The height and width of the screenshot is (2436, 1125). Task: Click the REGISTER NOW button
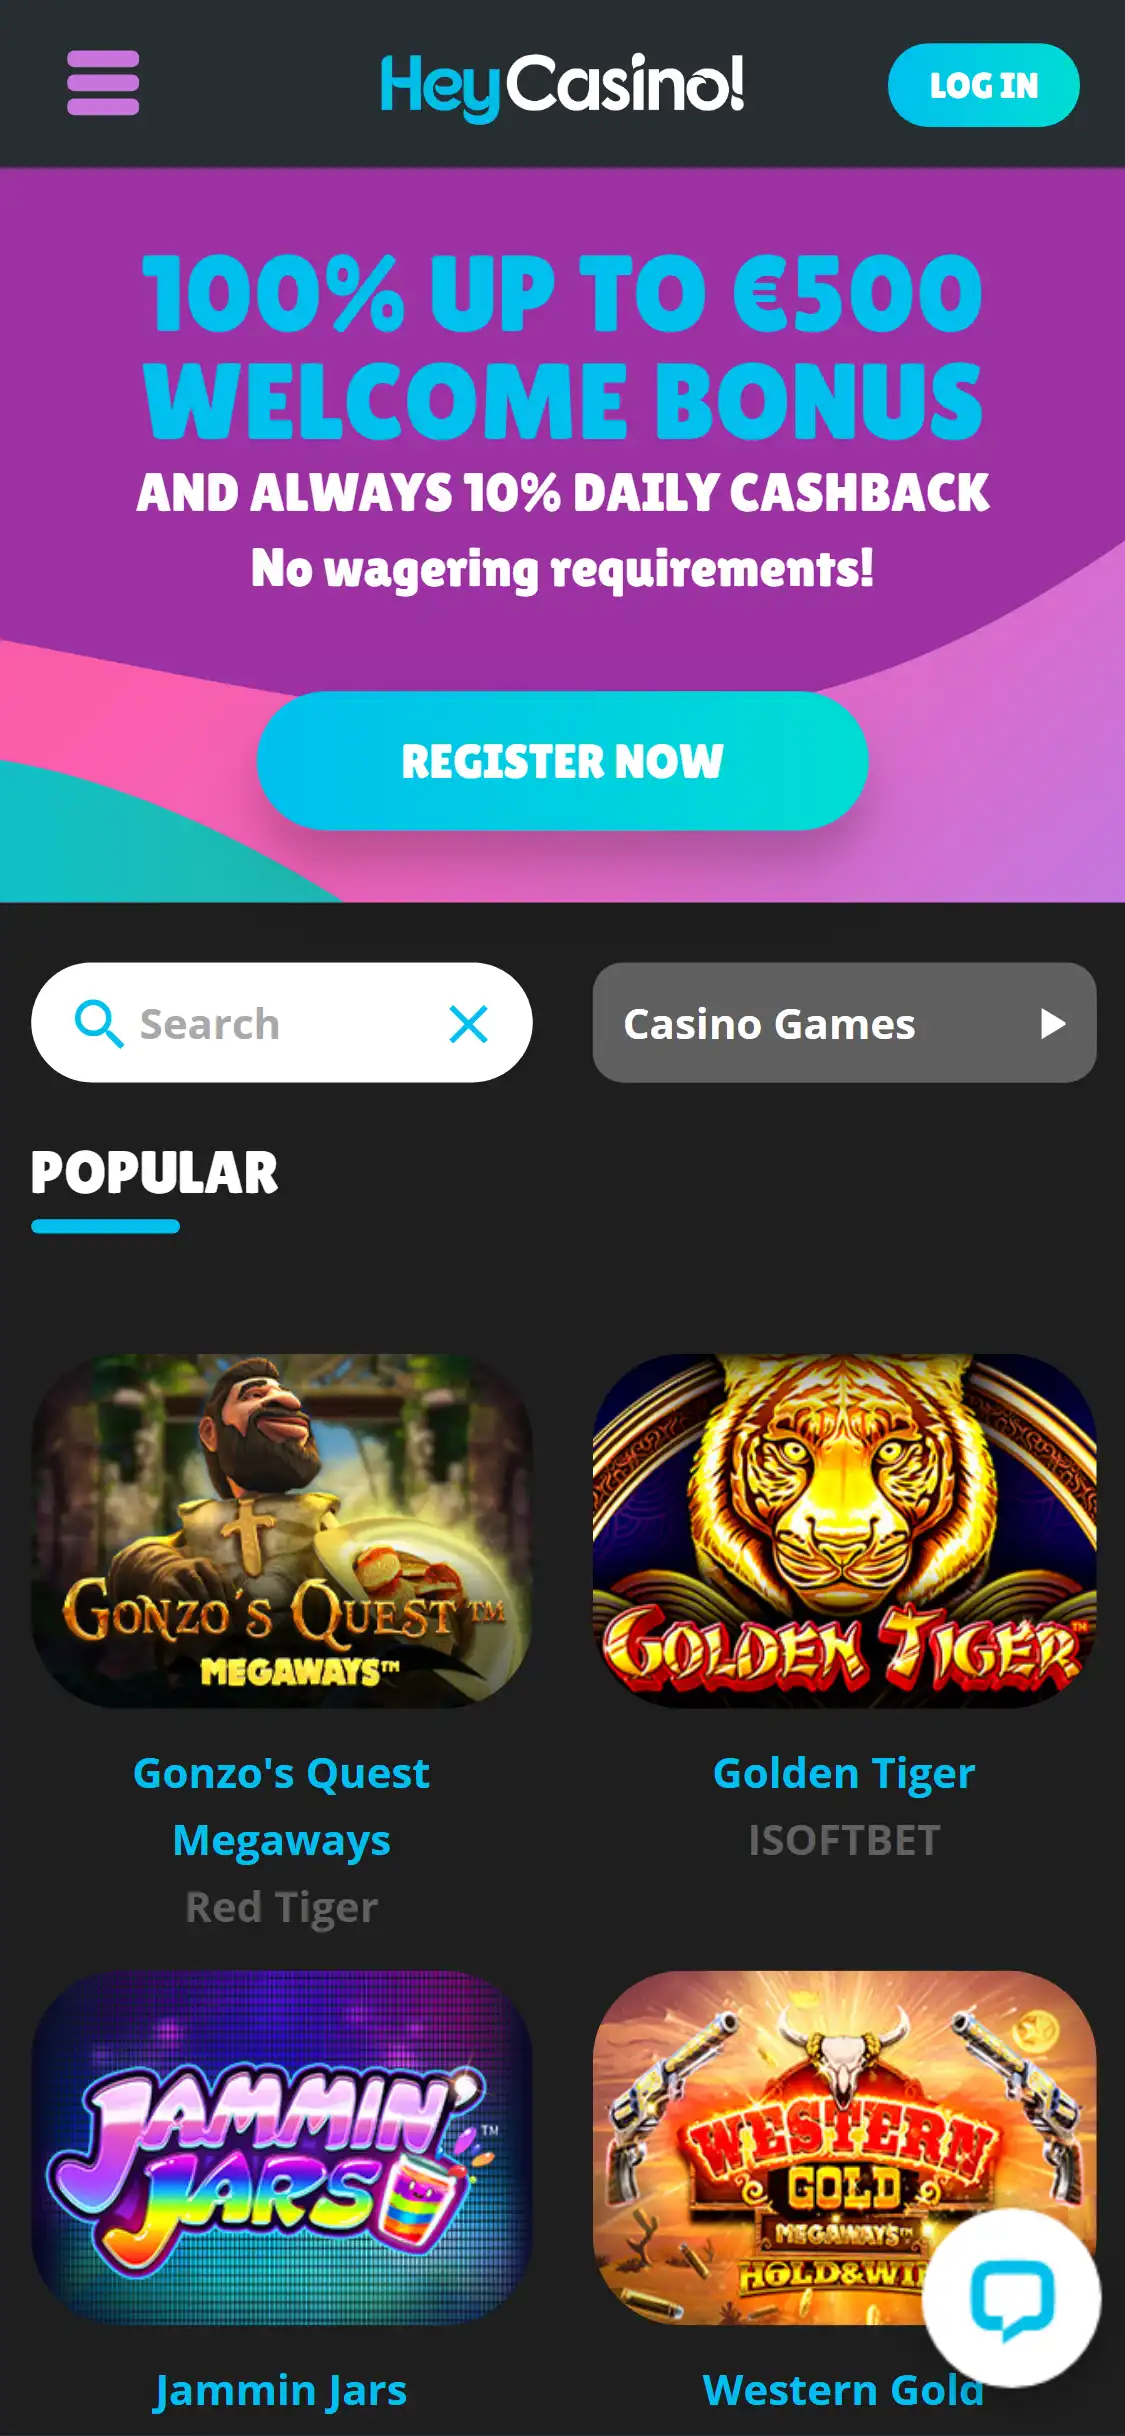pos(562,761)
